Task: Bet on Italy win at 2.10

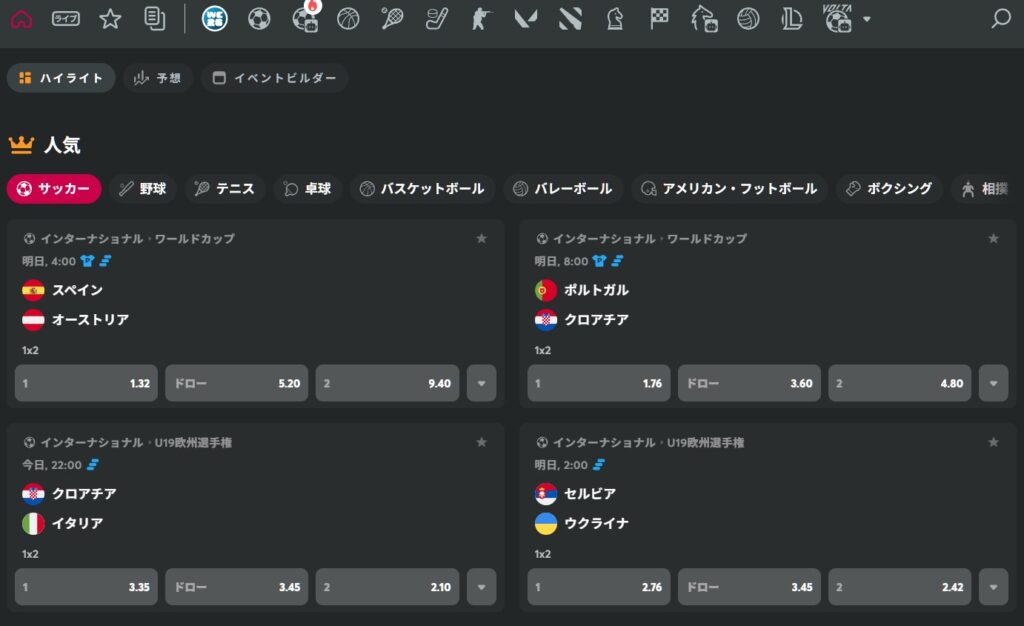Action: (387, 587)
